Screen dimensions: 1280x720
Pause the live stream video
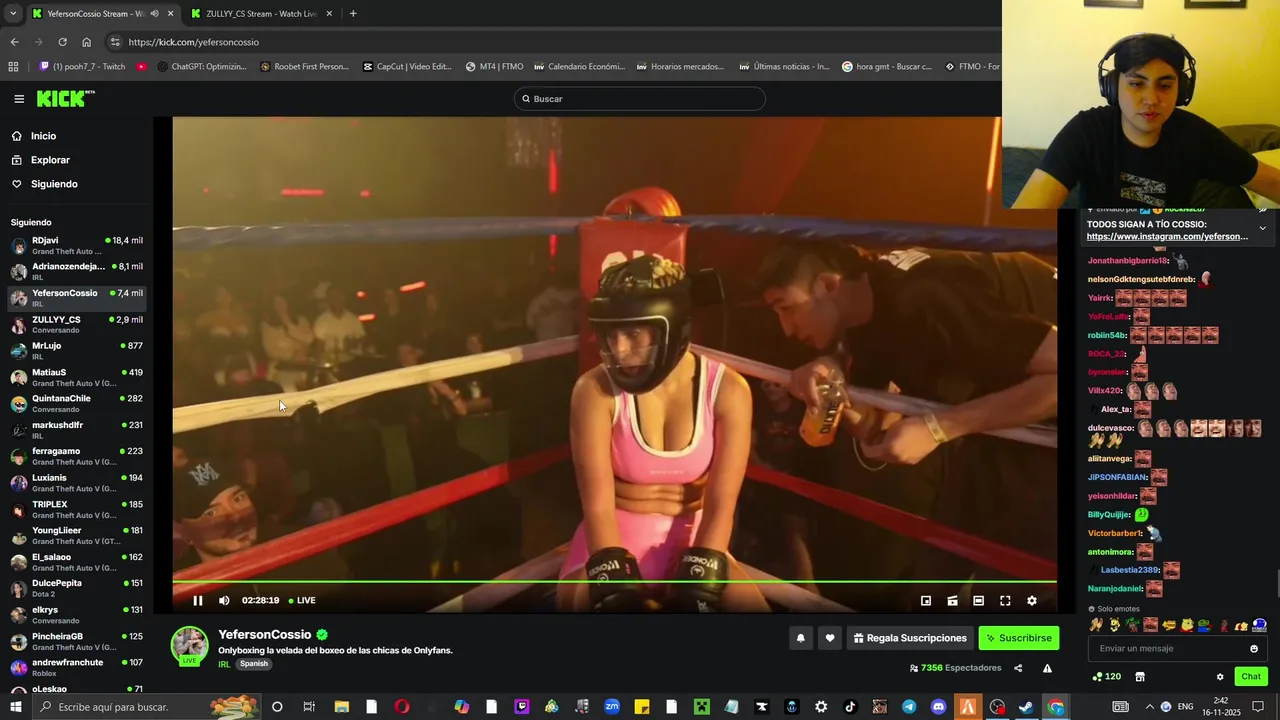197,600
